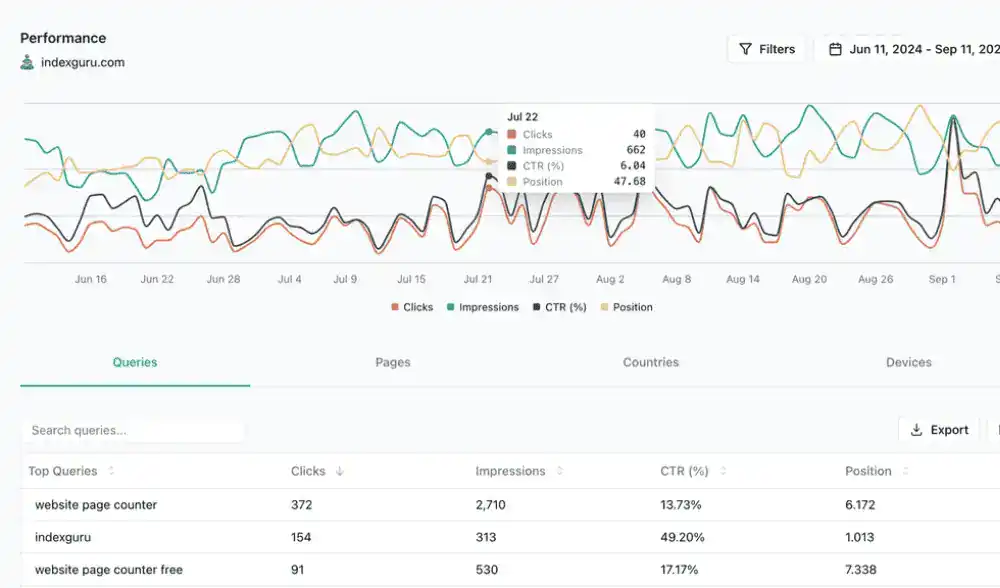Click sort arrows beside CTR (%) header
The image size is (1000, 588).
722,471
